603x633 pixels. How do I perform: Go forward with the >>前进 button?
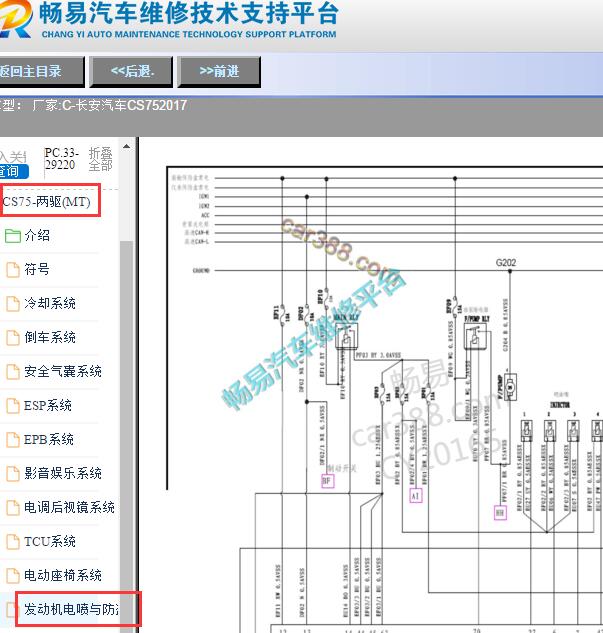[219, 72]
